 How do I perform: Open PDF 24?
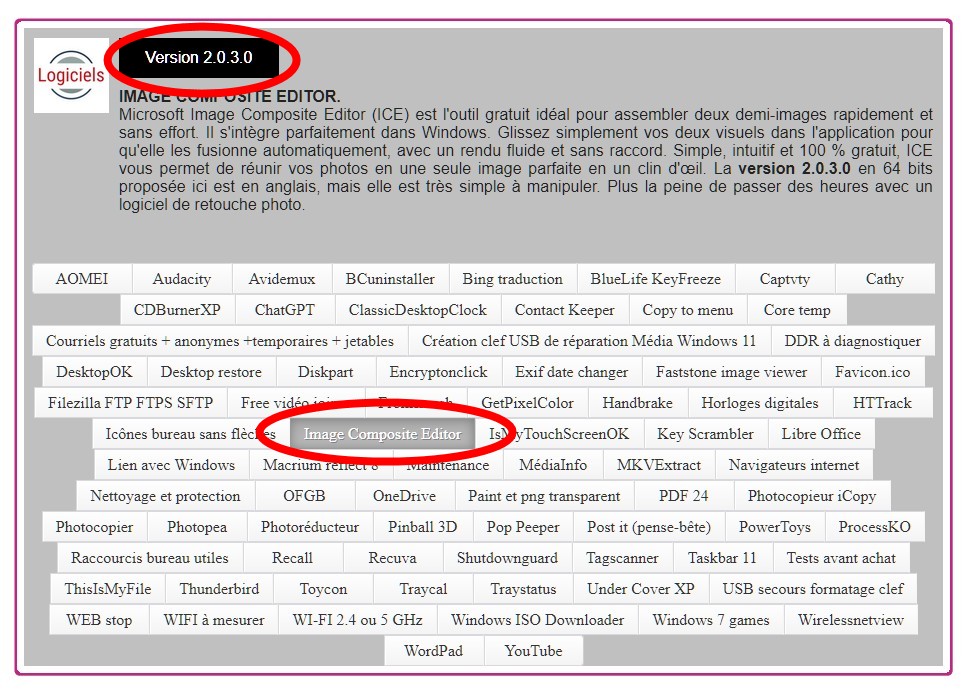coord(684,495)
